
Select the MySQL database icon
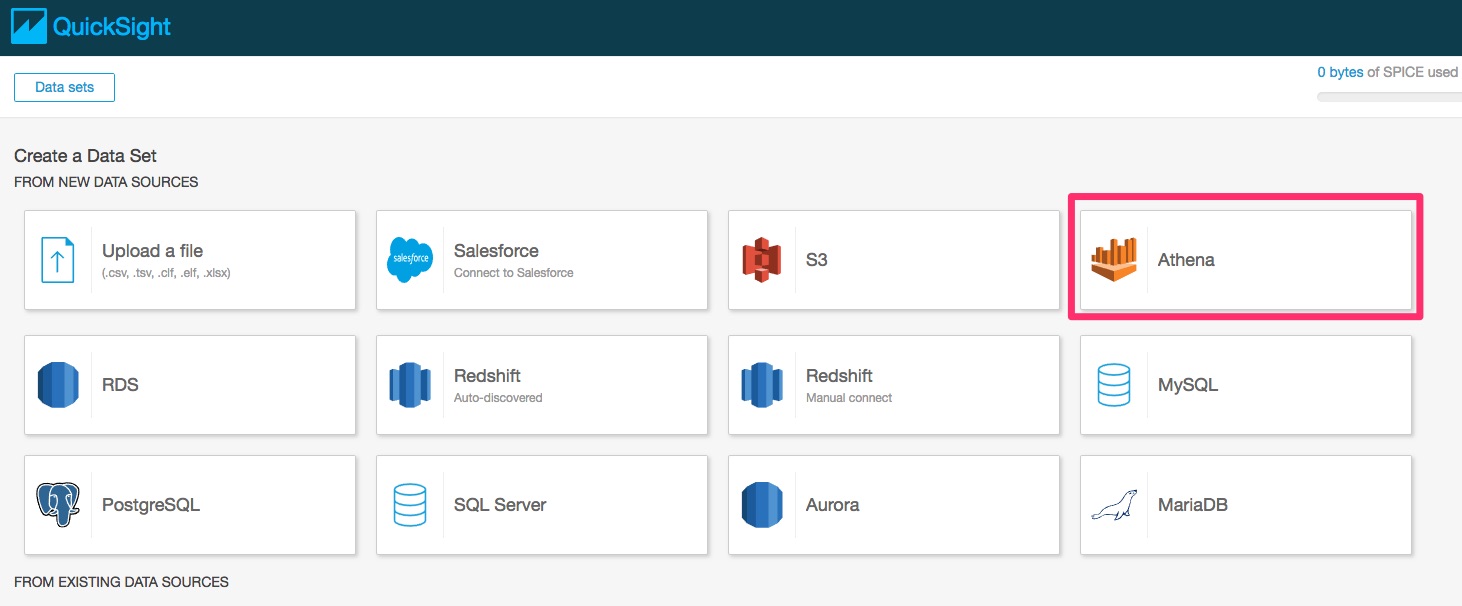click(x=1113, y=385)
